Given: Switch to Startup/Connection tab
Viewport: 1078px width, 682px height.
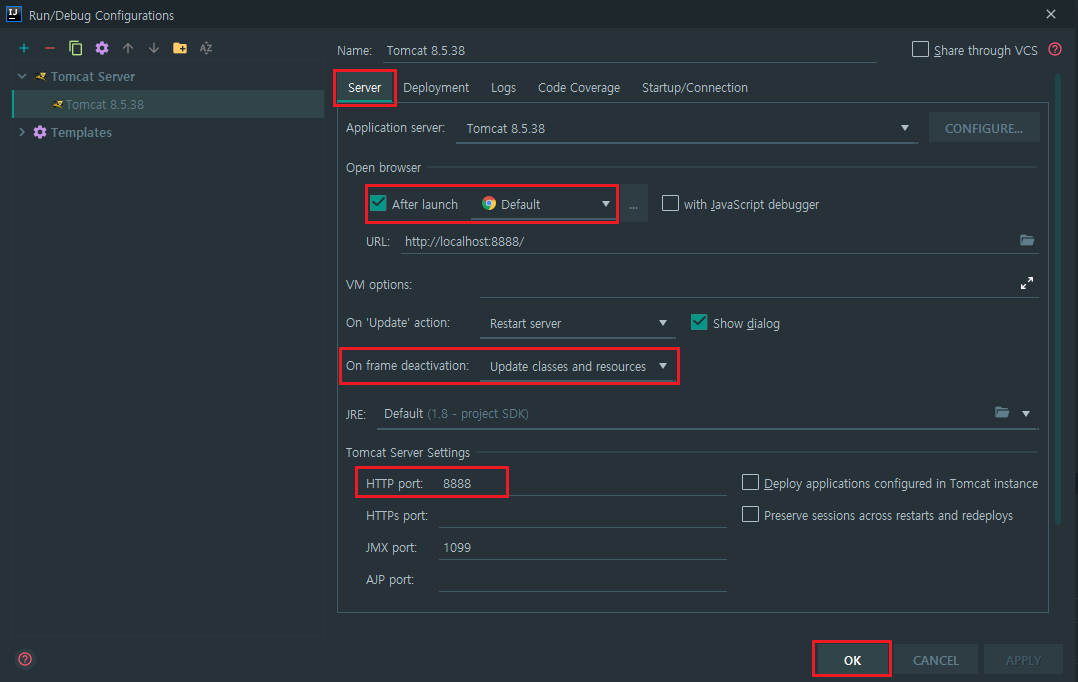Looking at the screenshot, I should [694, 88].
